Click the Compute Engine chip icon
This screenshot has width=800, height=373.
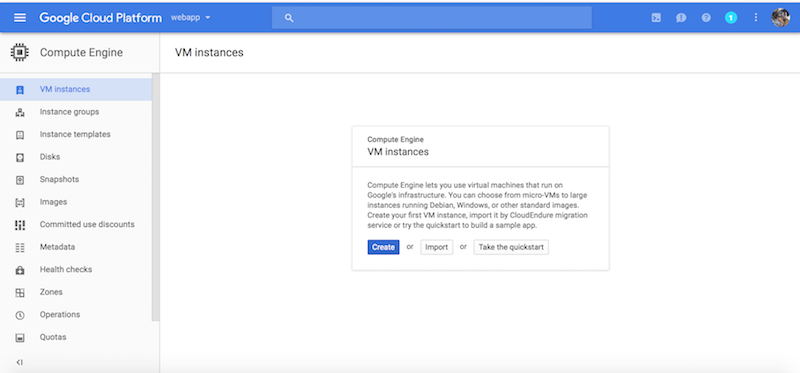[20, 52]
